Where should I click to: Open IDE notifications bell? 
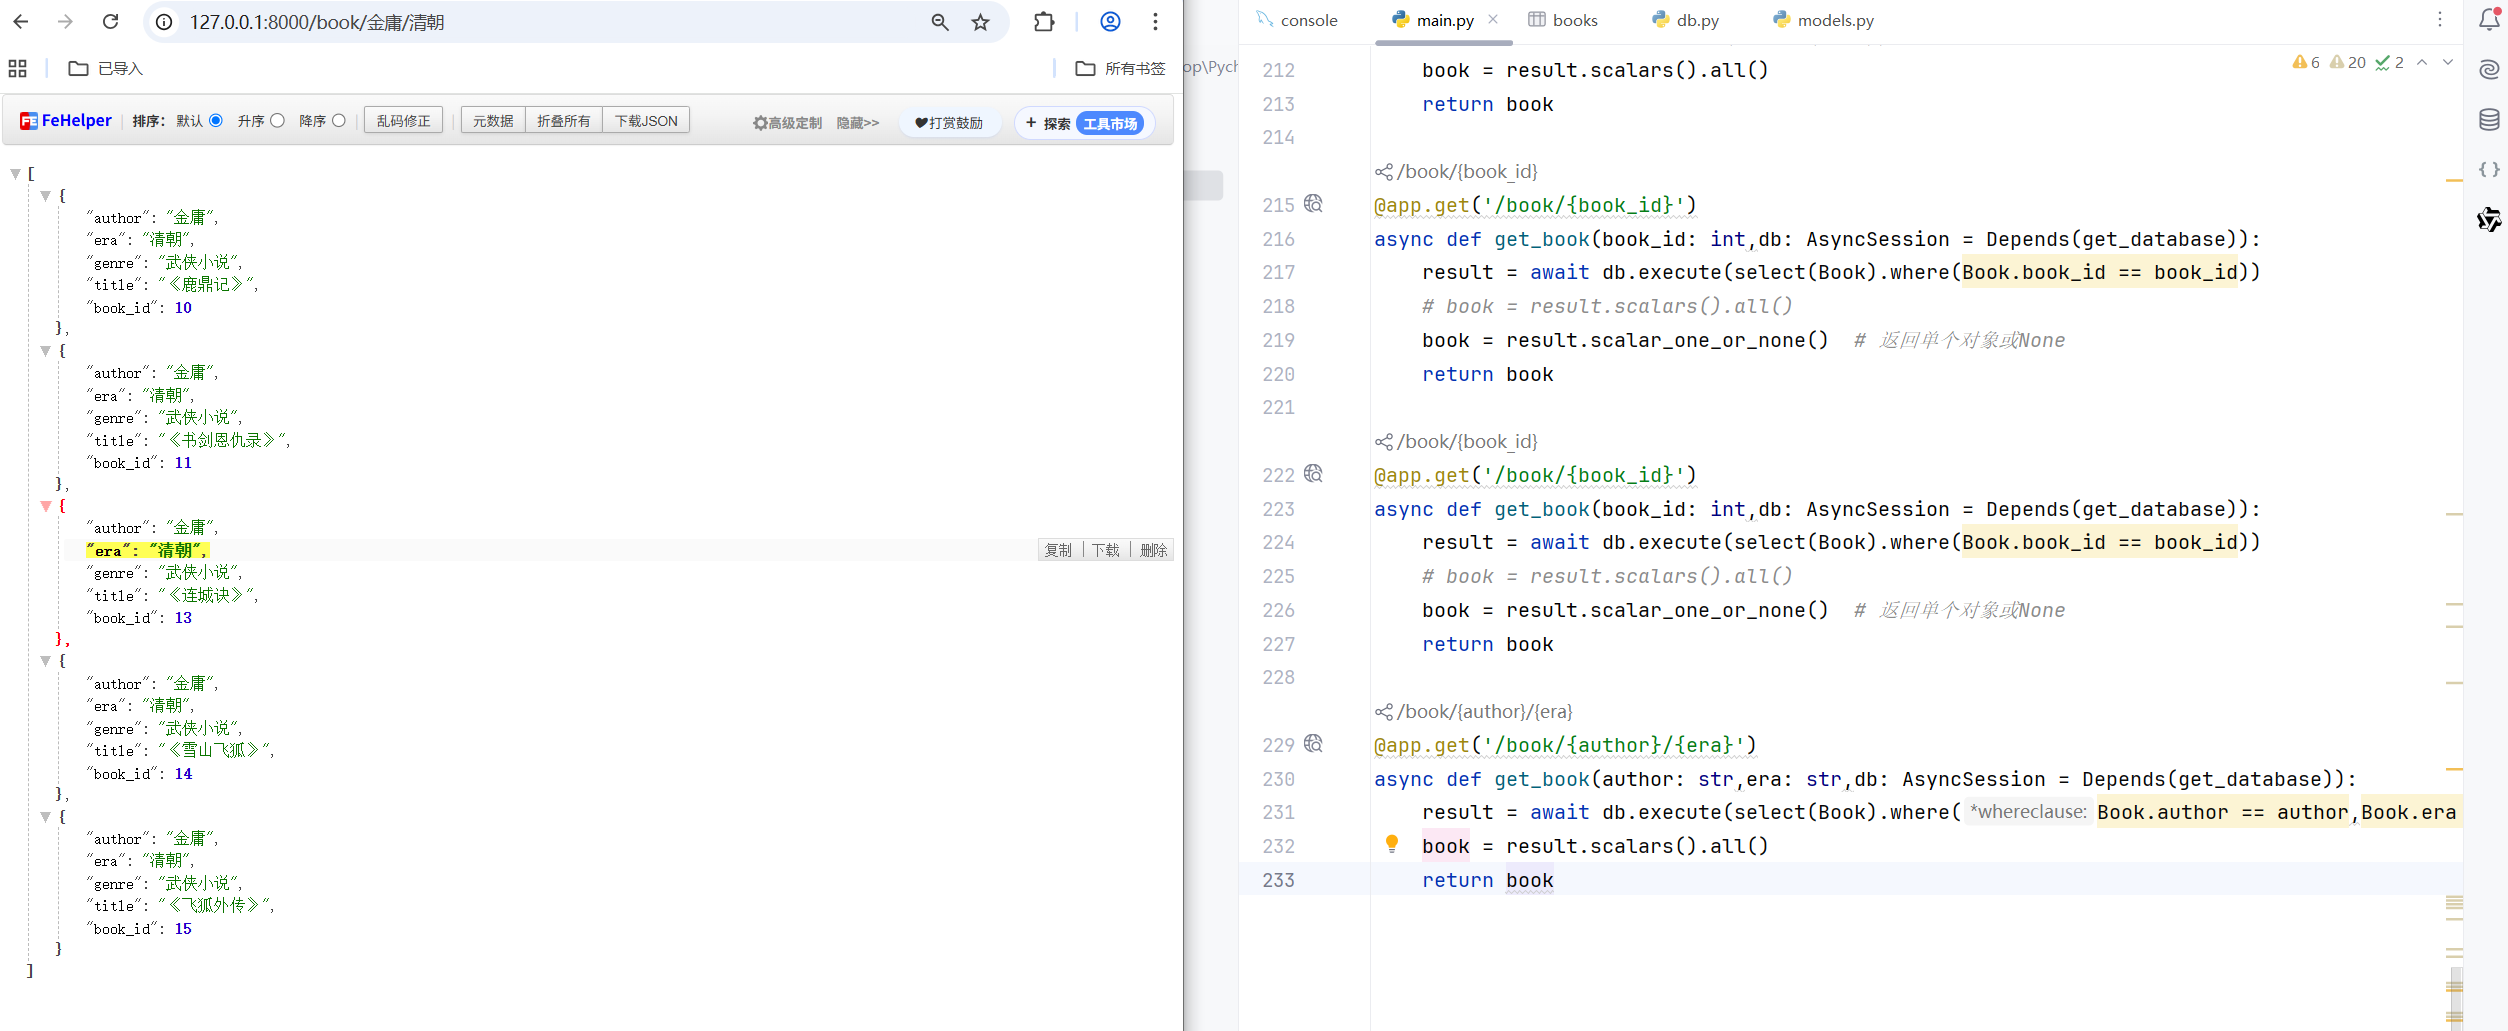point(2488,20)
